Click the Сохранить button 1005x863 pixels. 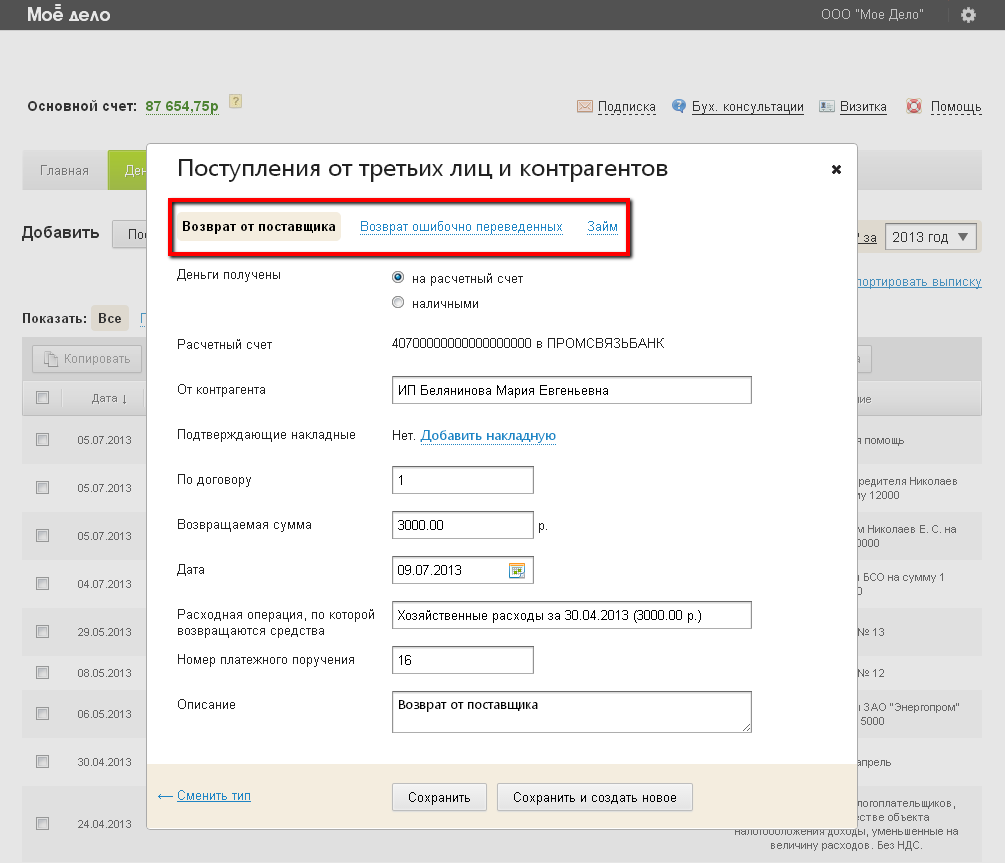tap(439, 798)
